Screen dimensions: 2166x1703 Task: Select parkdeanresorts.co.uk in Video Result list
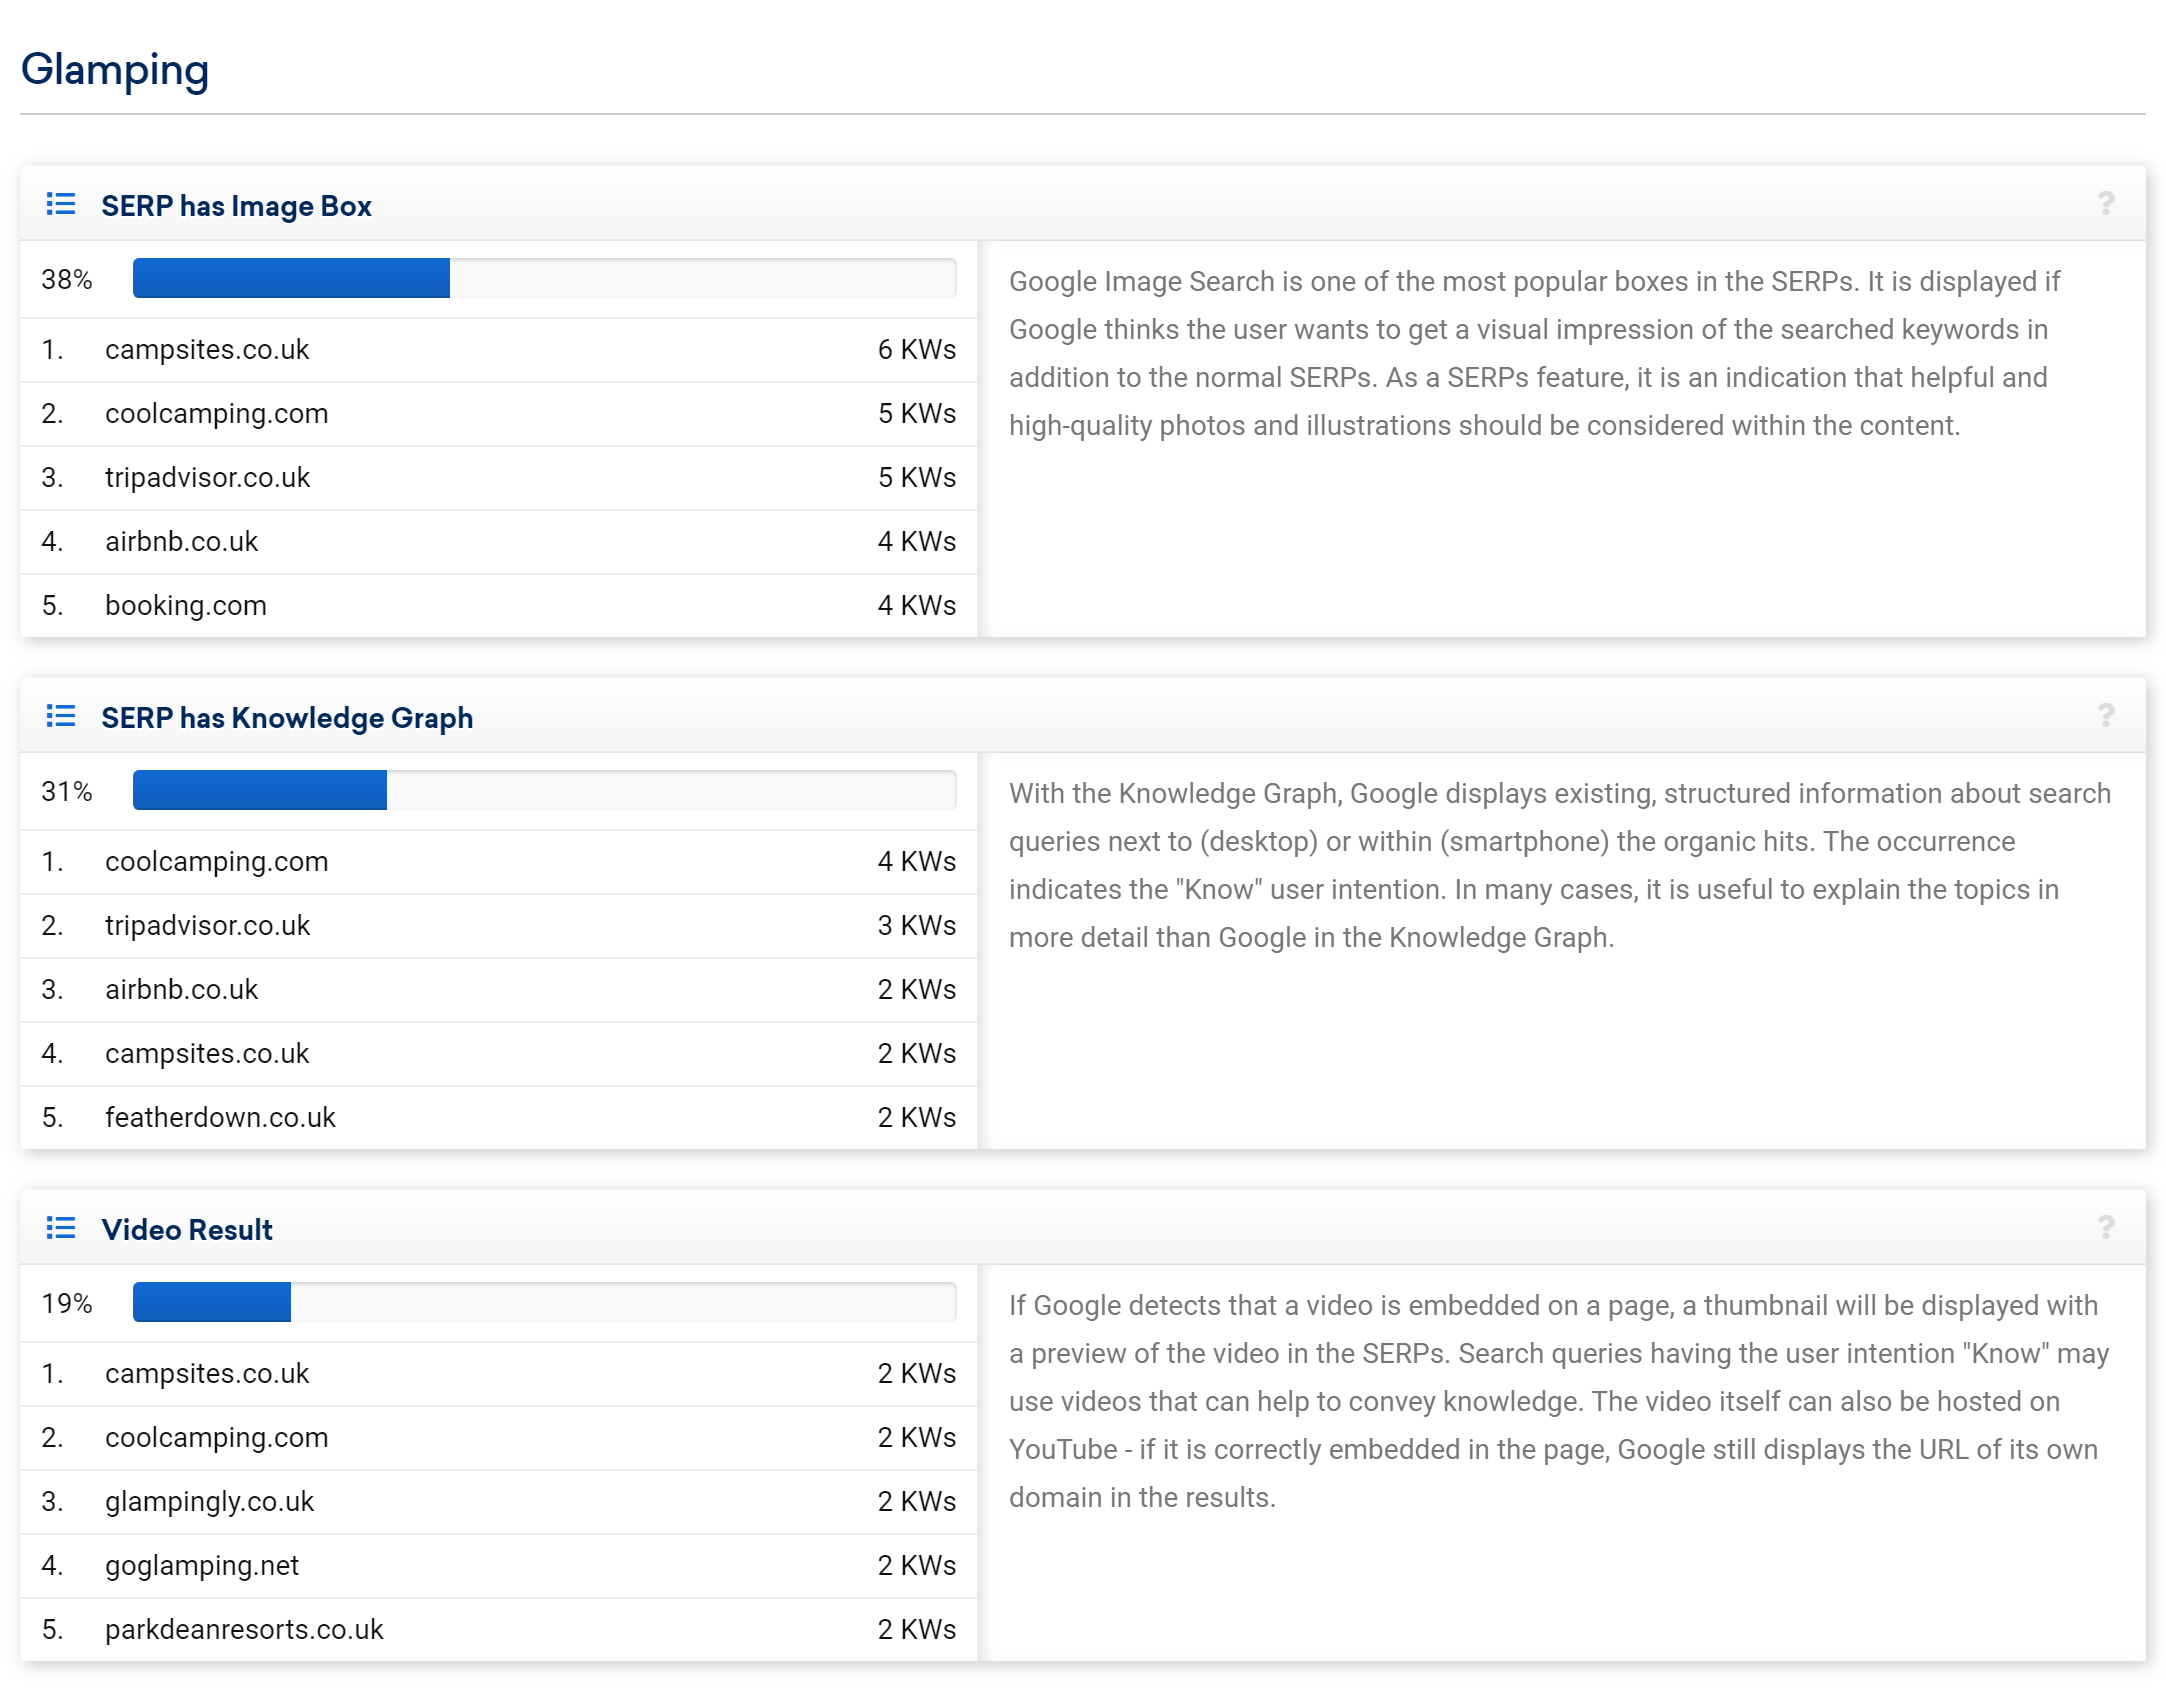244,1630
